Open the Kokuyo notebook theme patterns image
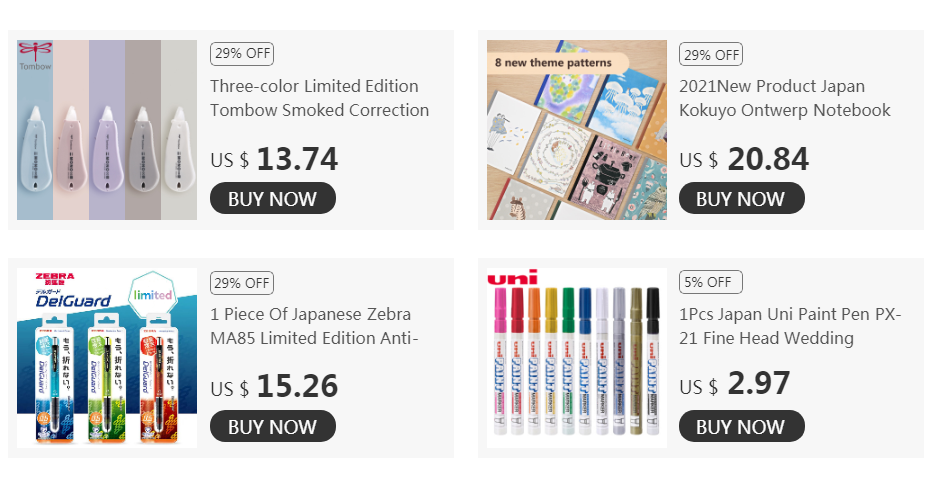 (x=577, y=130)
